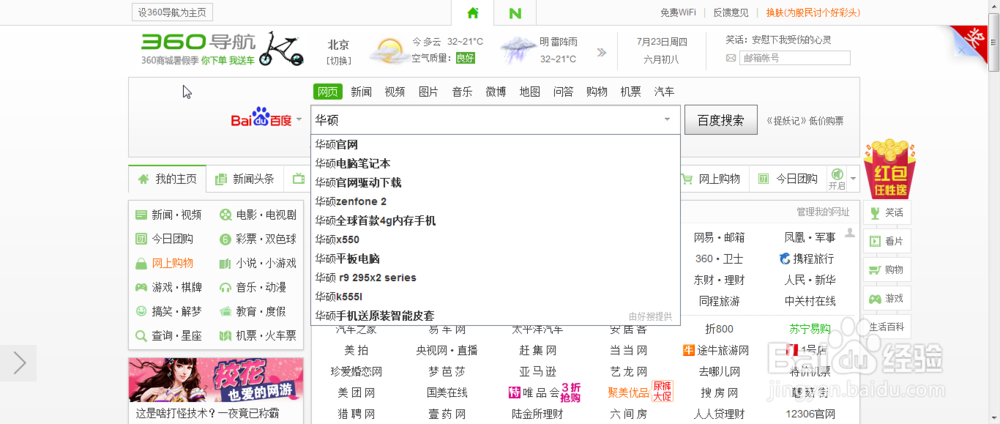Open 苏宁易购 green link
The height and width of the screenshot is (424, 1000).
click(x=810, y=329)
